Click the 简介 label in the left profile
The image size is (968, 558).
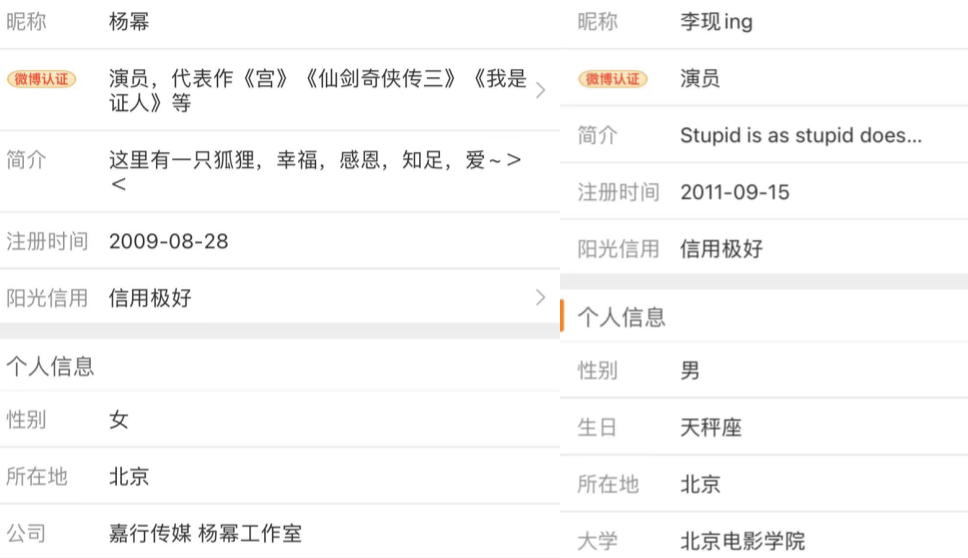pos(27,160)
